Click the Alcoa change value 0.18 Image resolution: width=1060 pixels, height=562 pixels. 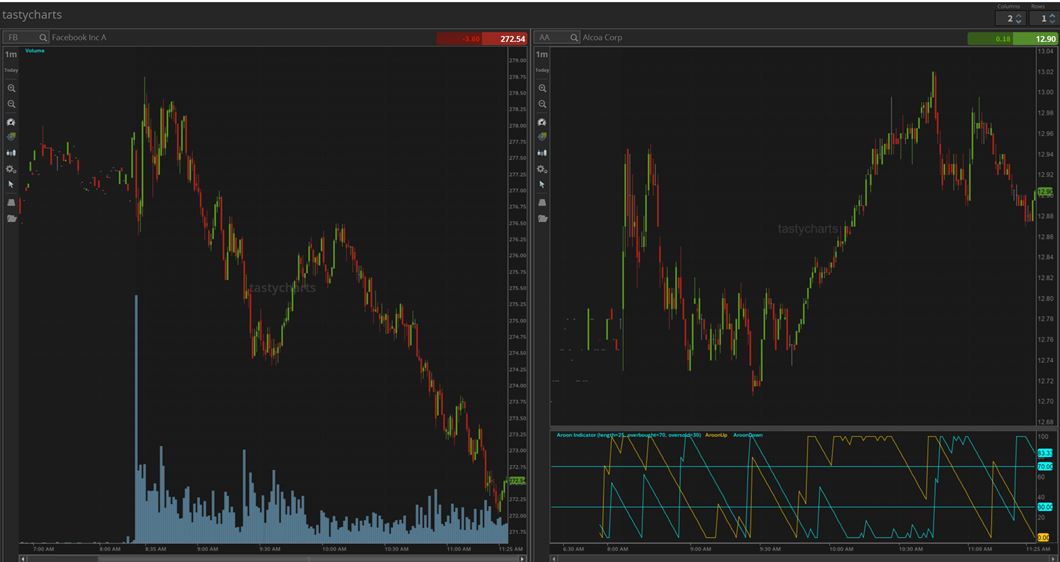tap(1003, 39)
